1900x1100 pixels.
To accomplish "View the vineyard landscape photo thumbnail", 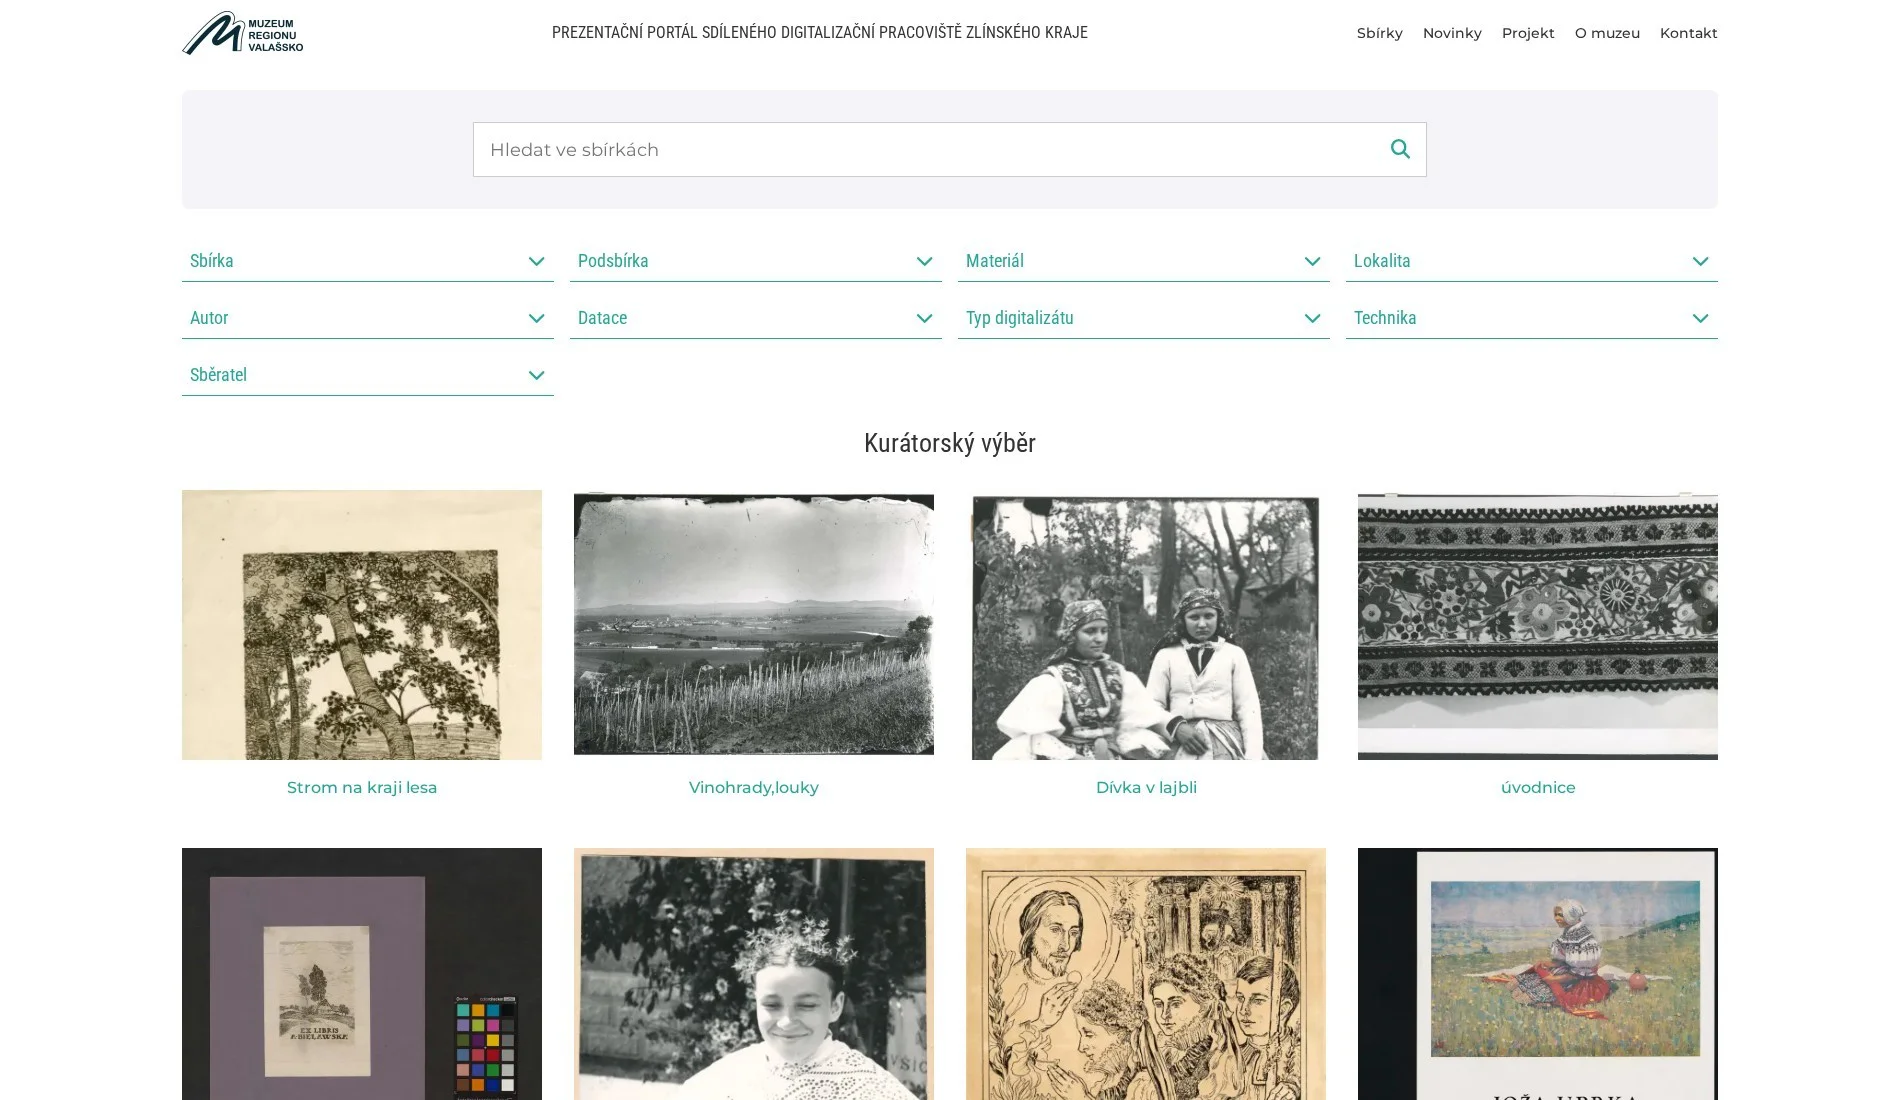I will tap(754, 625).
